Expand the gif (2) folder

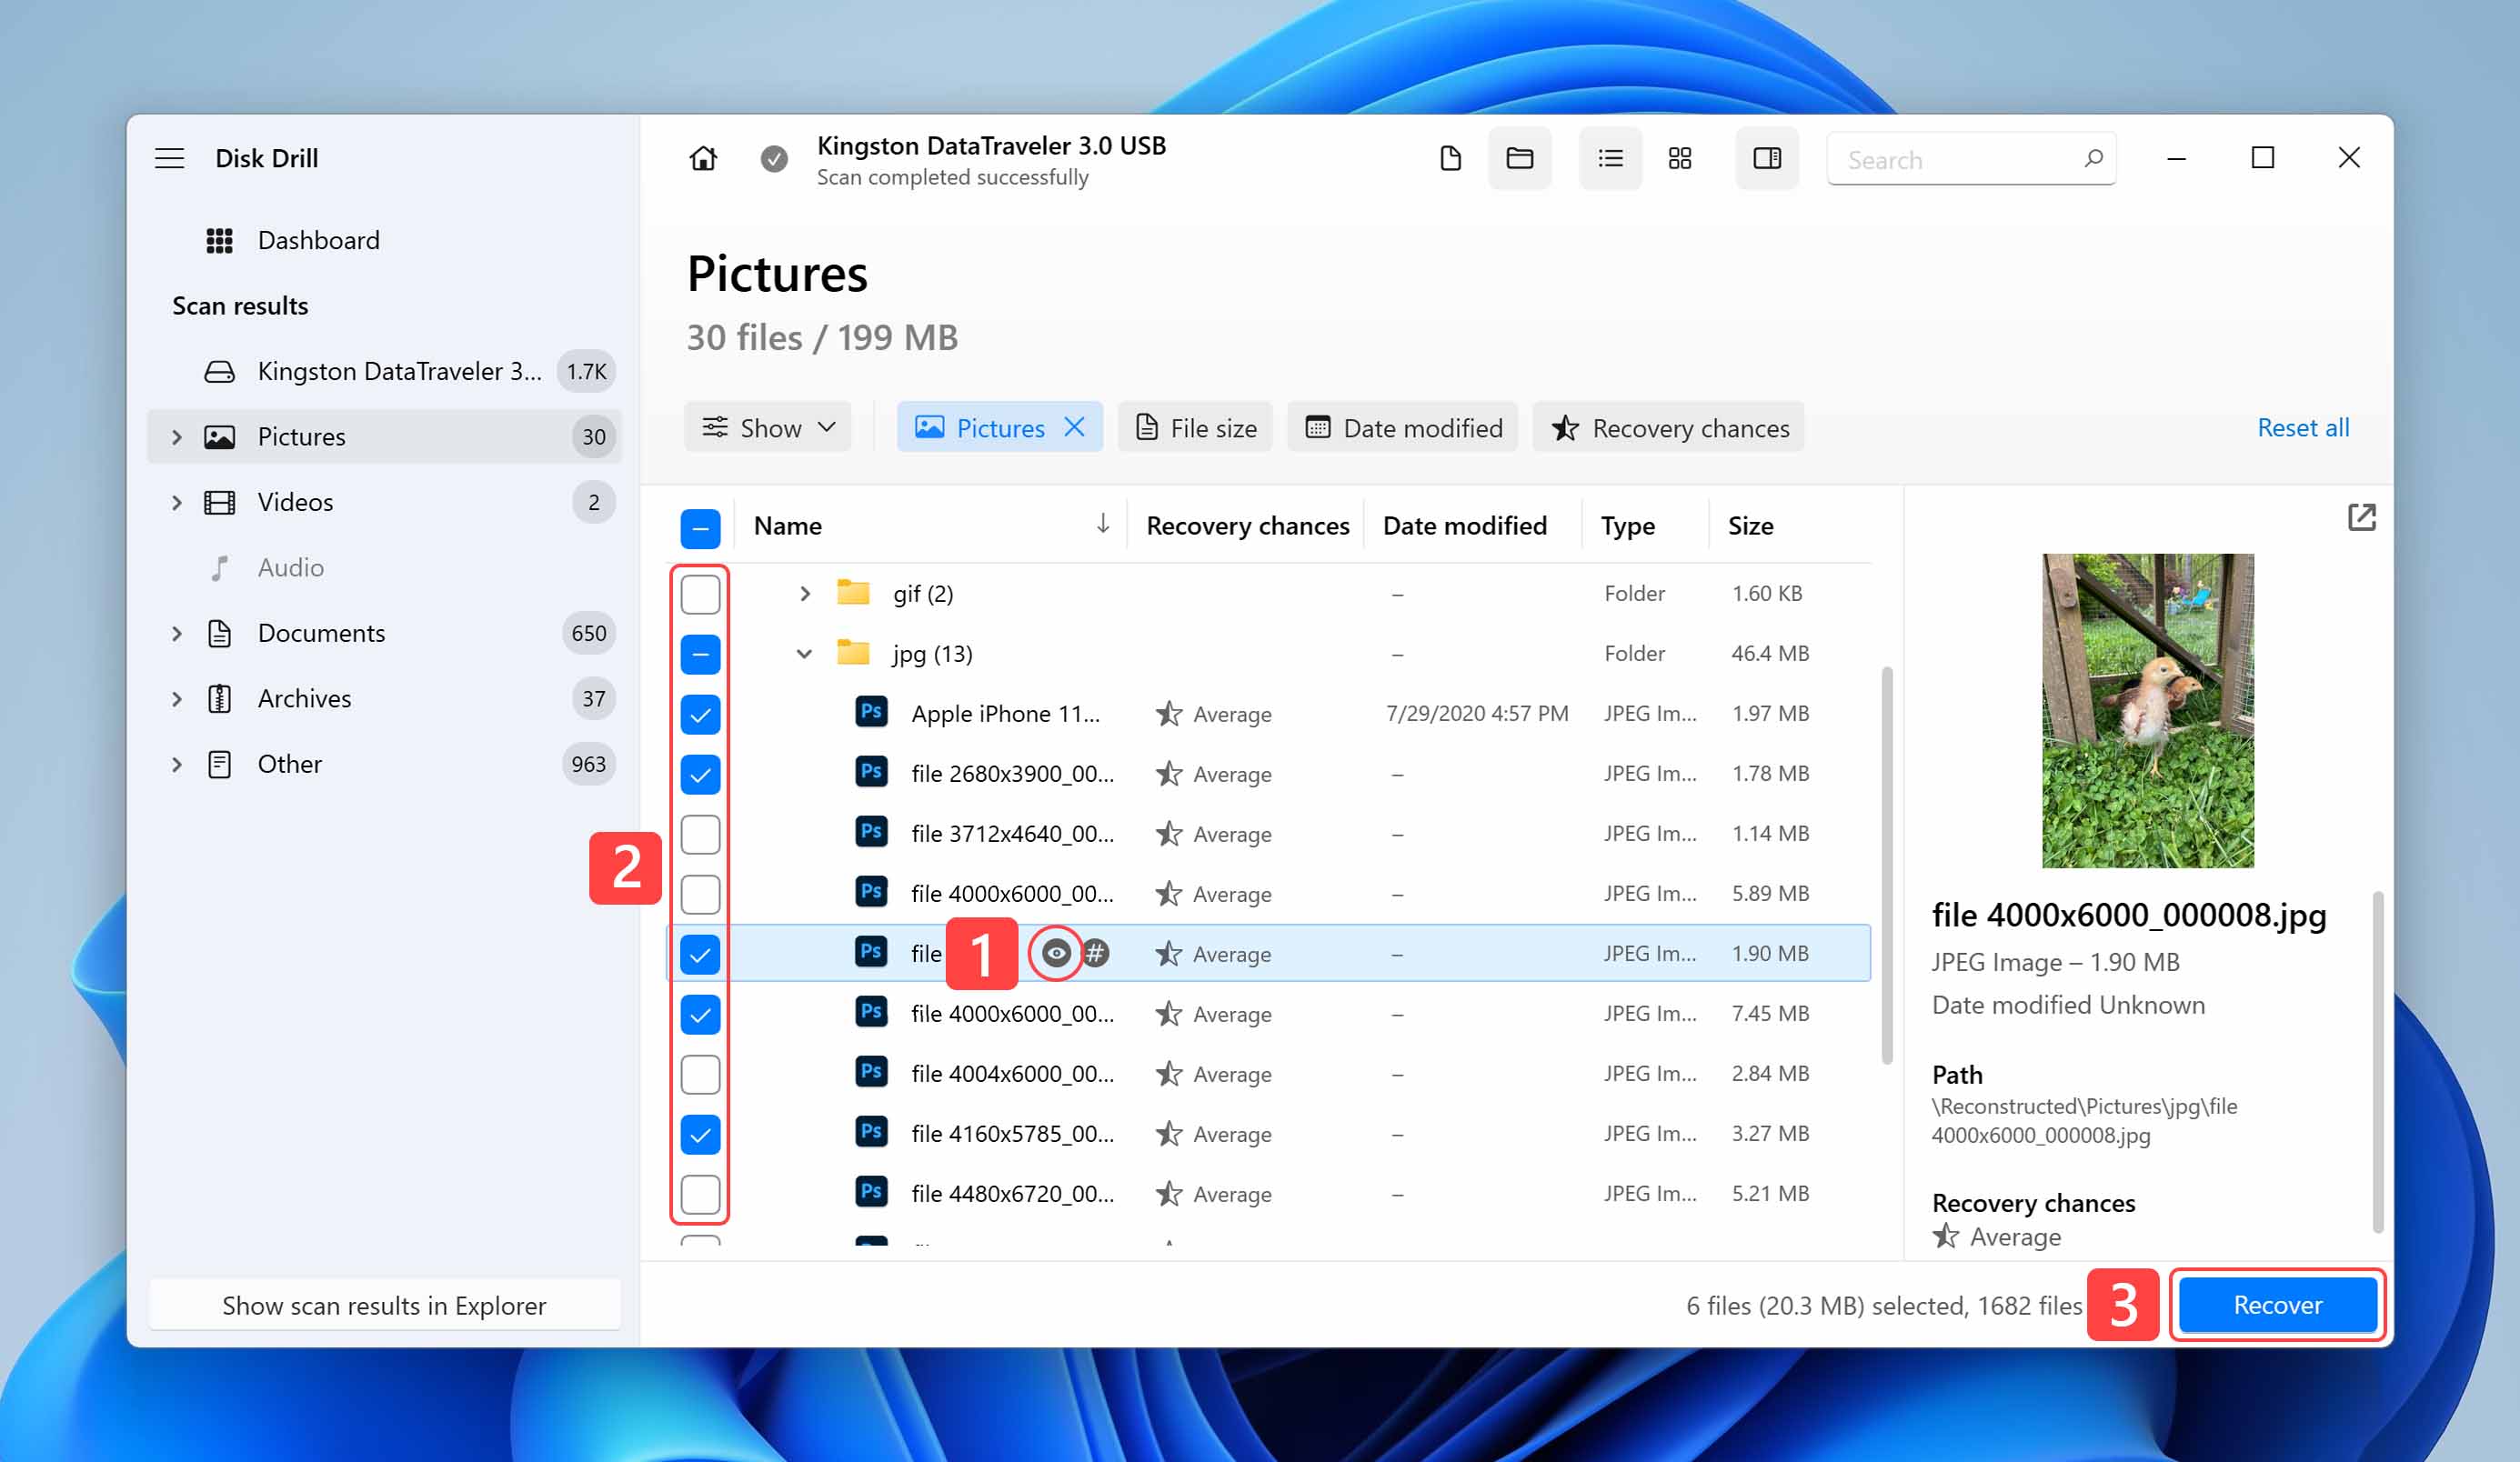click(804, 592)
